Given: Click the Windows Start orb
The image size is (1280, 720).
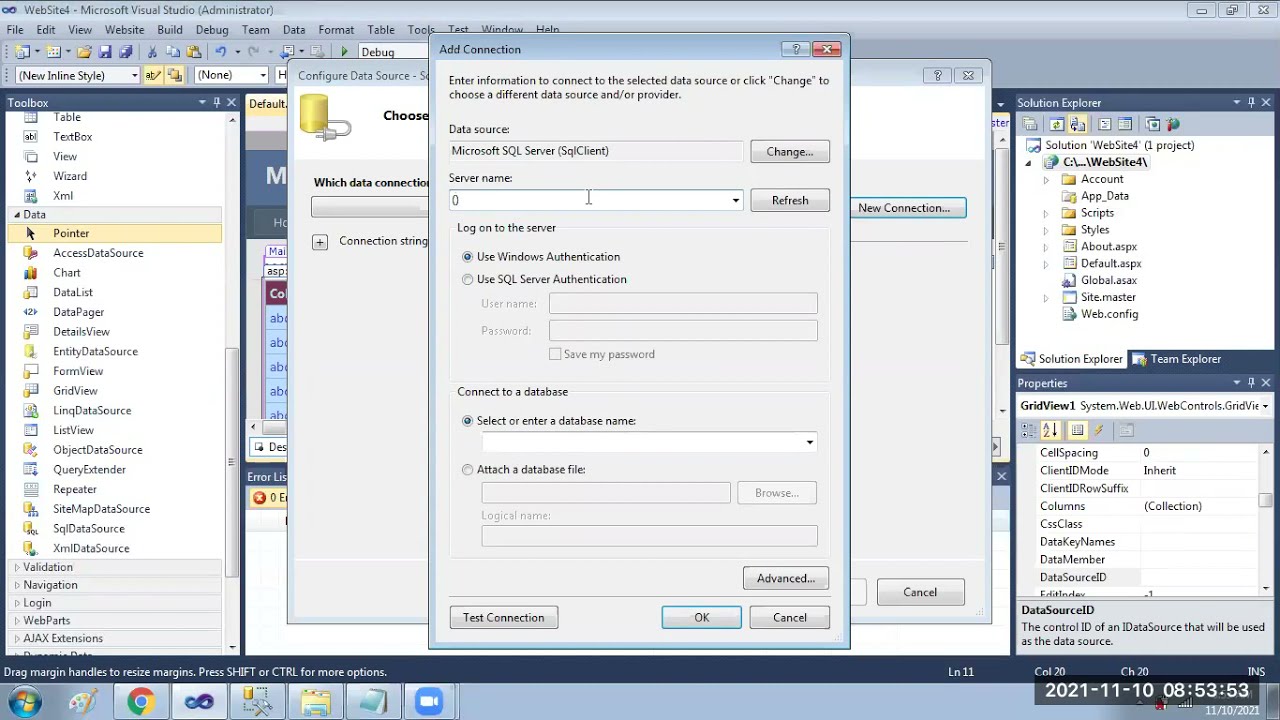Looking at the screenshot, I should pos(24,702).
